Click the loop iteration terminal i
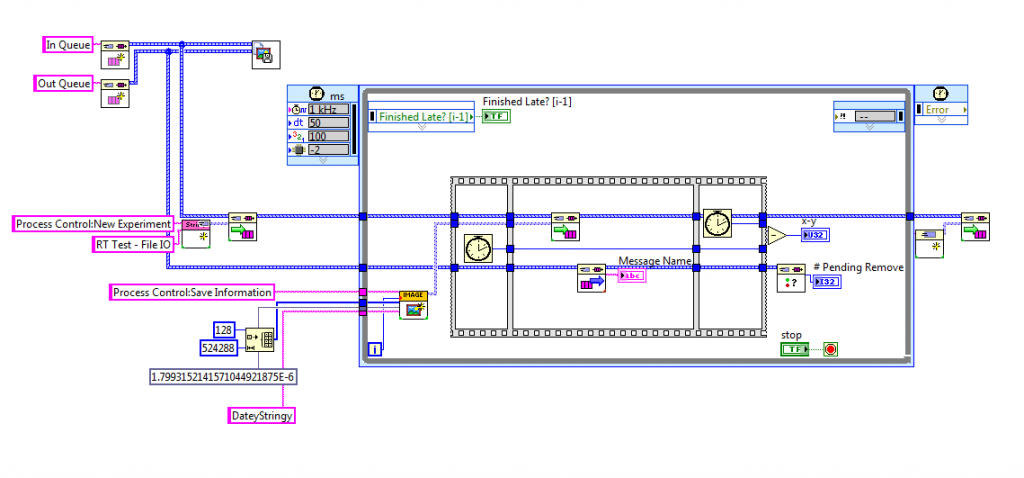Image resolution: width=1024 pixels, height=478 pixels. coord(375,349)
